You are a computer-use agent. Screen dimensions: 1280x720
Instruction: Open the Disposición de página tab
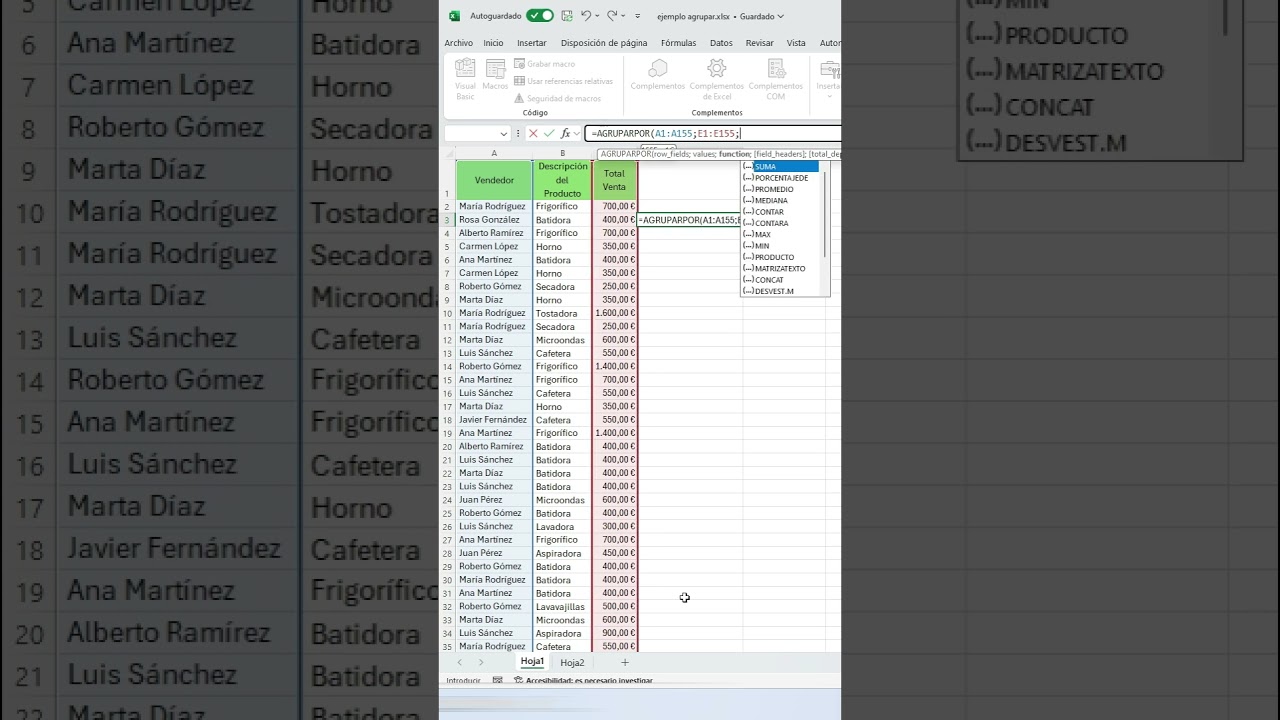(x=604, y=43)
